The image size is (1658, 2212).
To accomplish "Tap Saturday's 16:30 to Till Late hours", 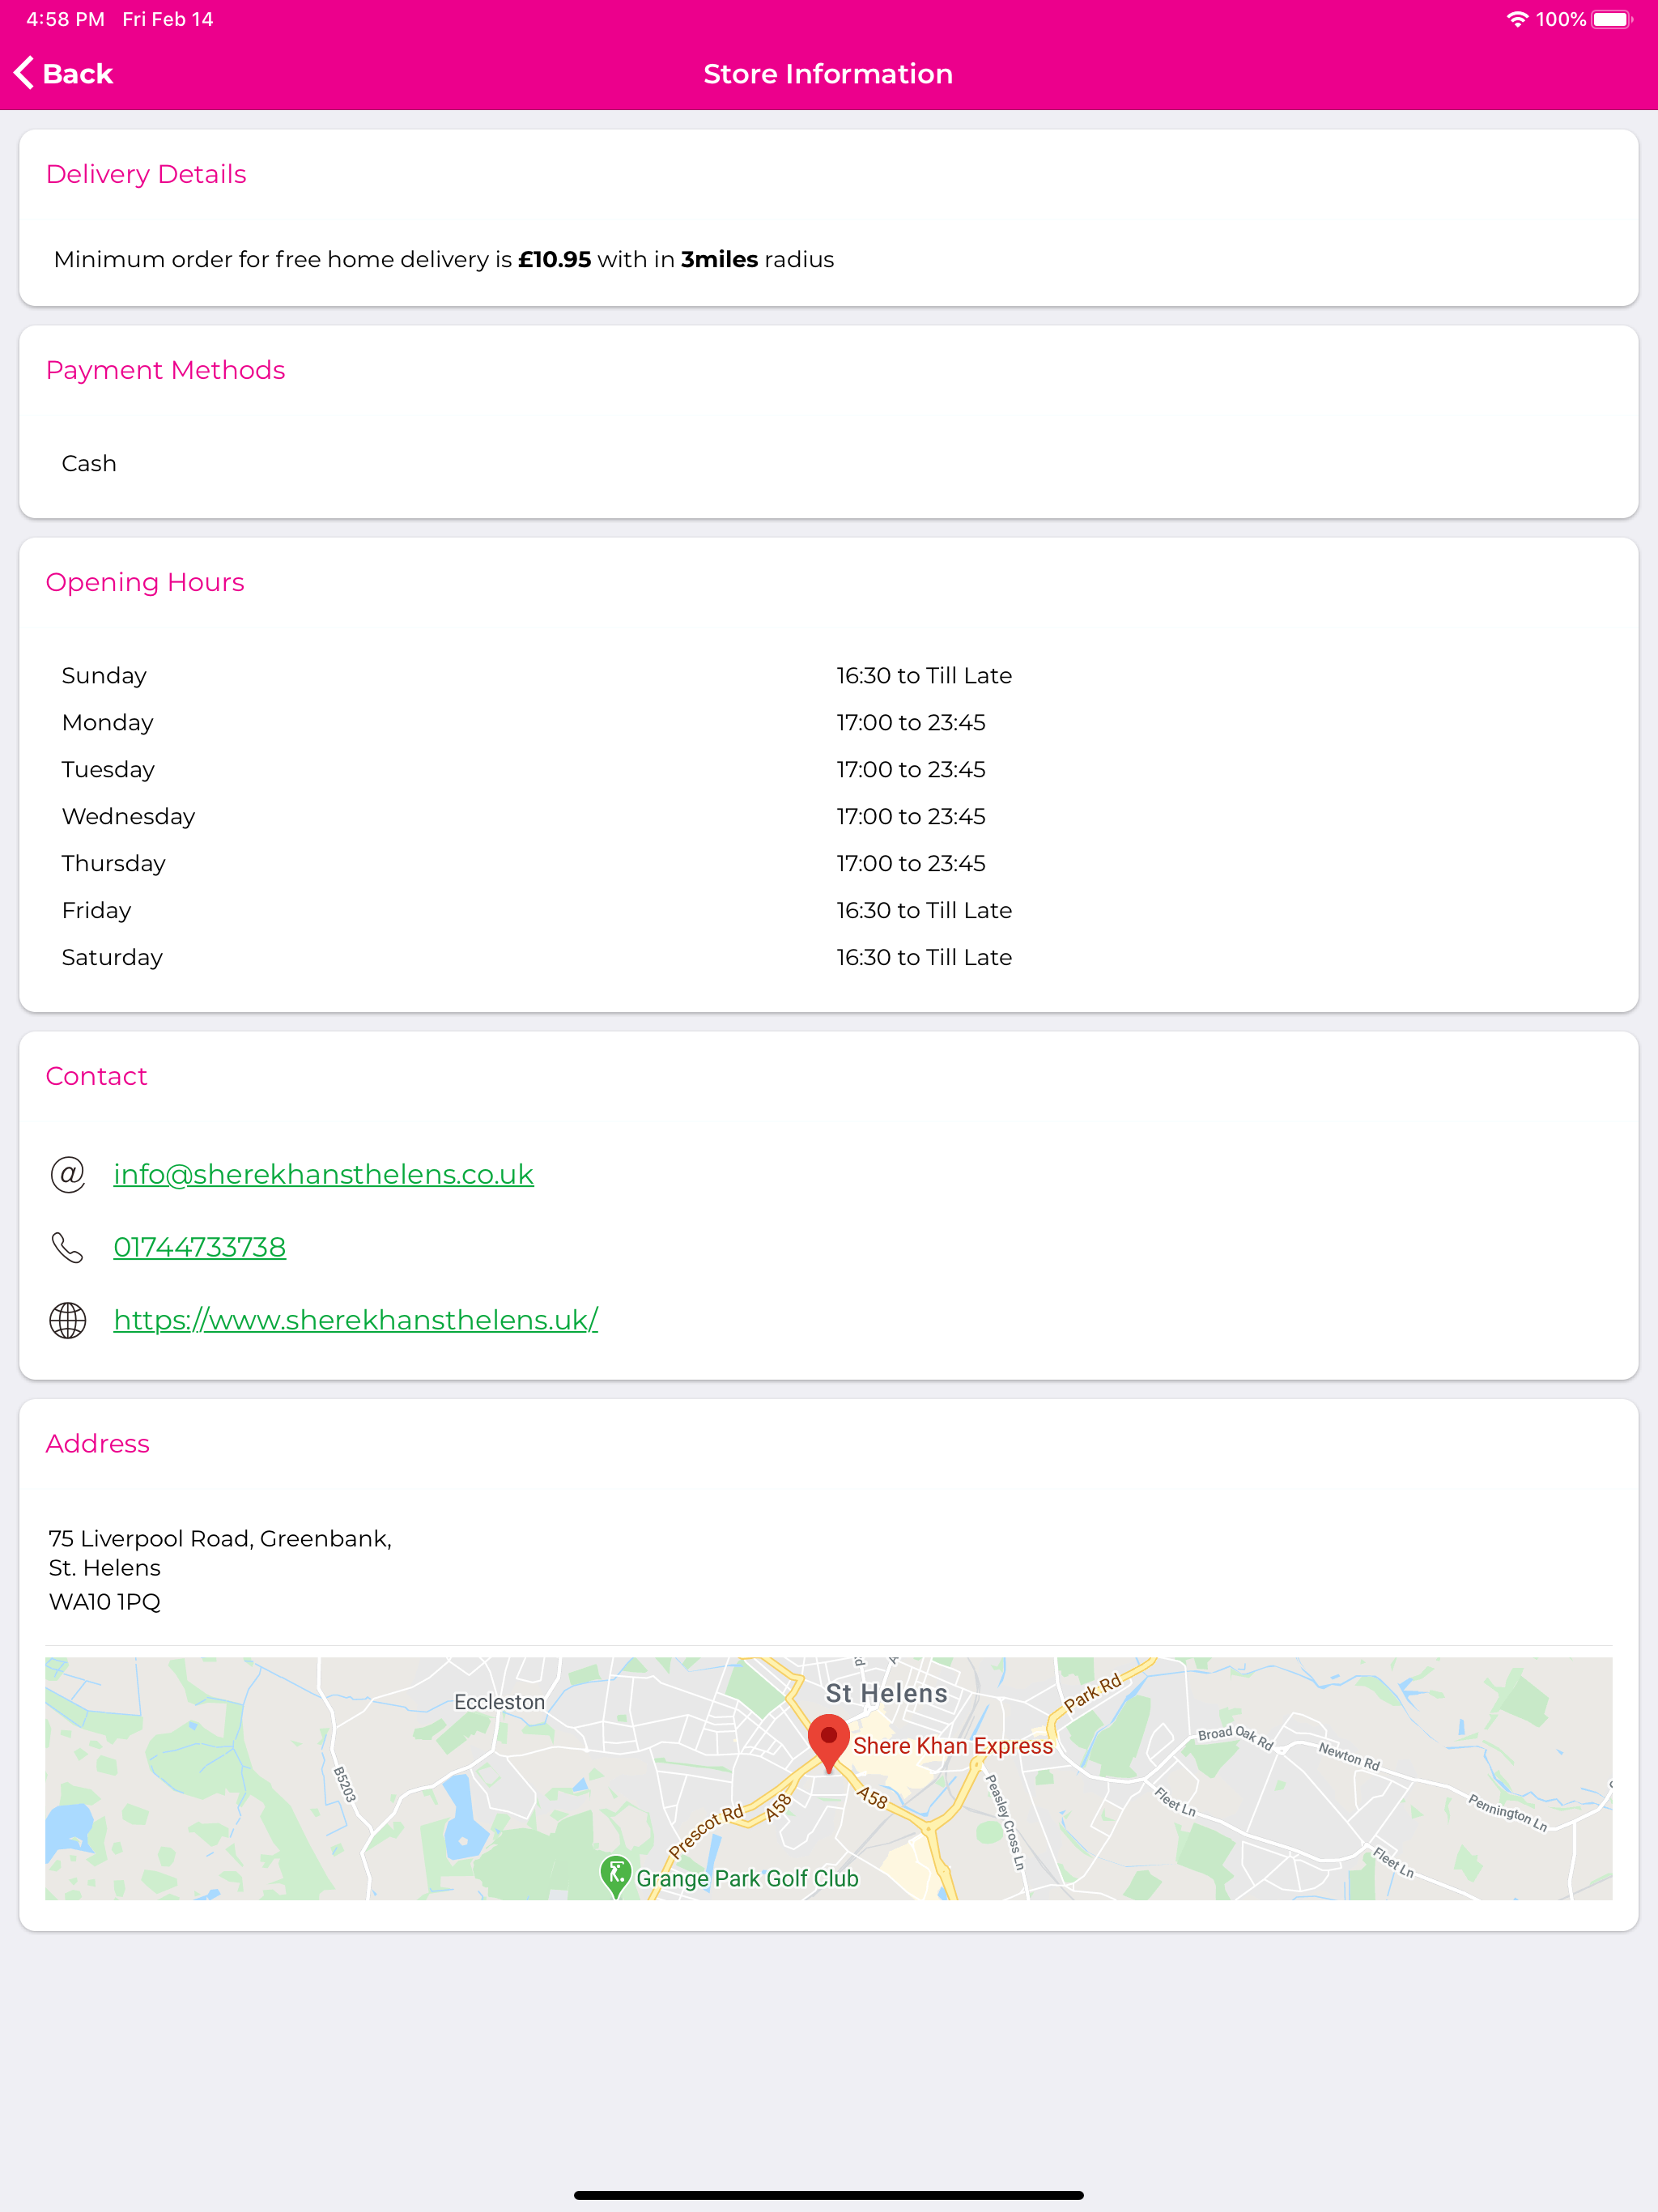I will 924,958.
